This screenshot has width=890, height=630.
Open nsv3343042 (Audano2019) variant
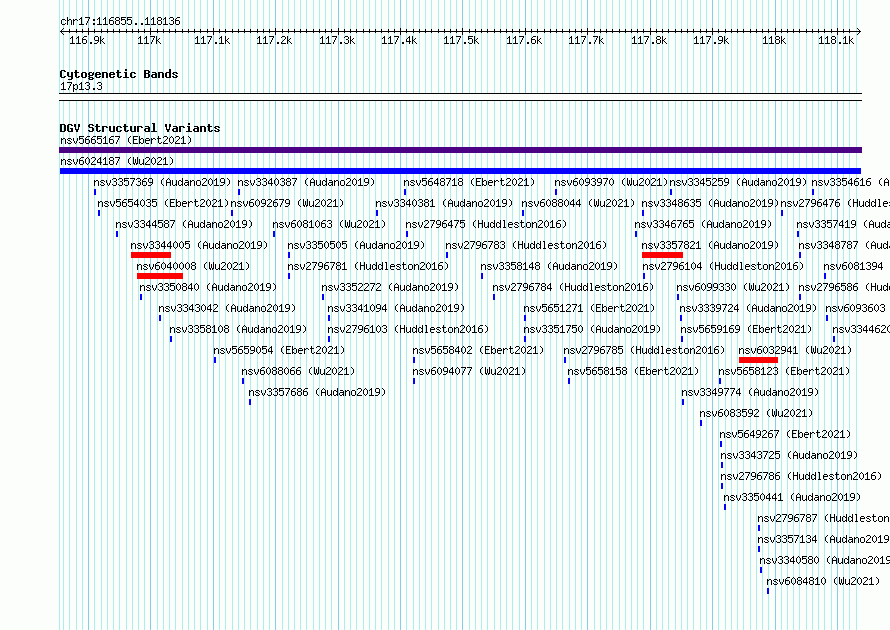(228, 308)
